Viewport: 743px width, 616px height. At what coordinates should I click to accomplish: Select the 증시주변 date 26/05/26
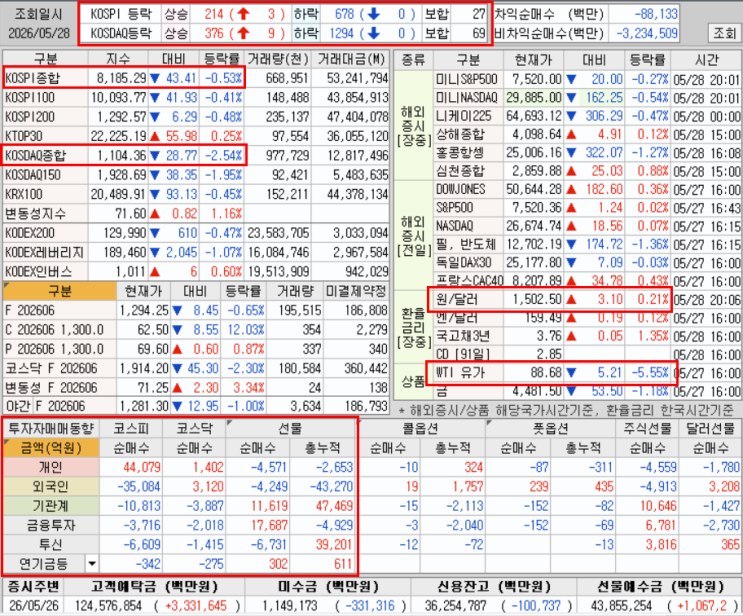coord(34,606)
